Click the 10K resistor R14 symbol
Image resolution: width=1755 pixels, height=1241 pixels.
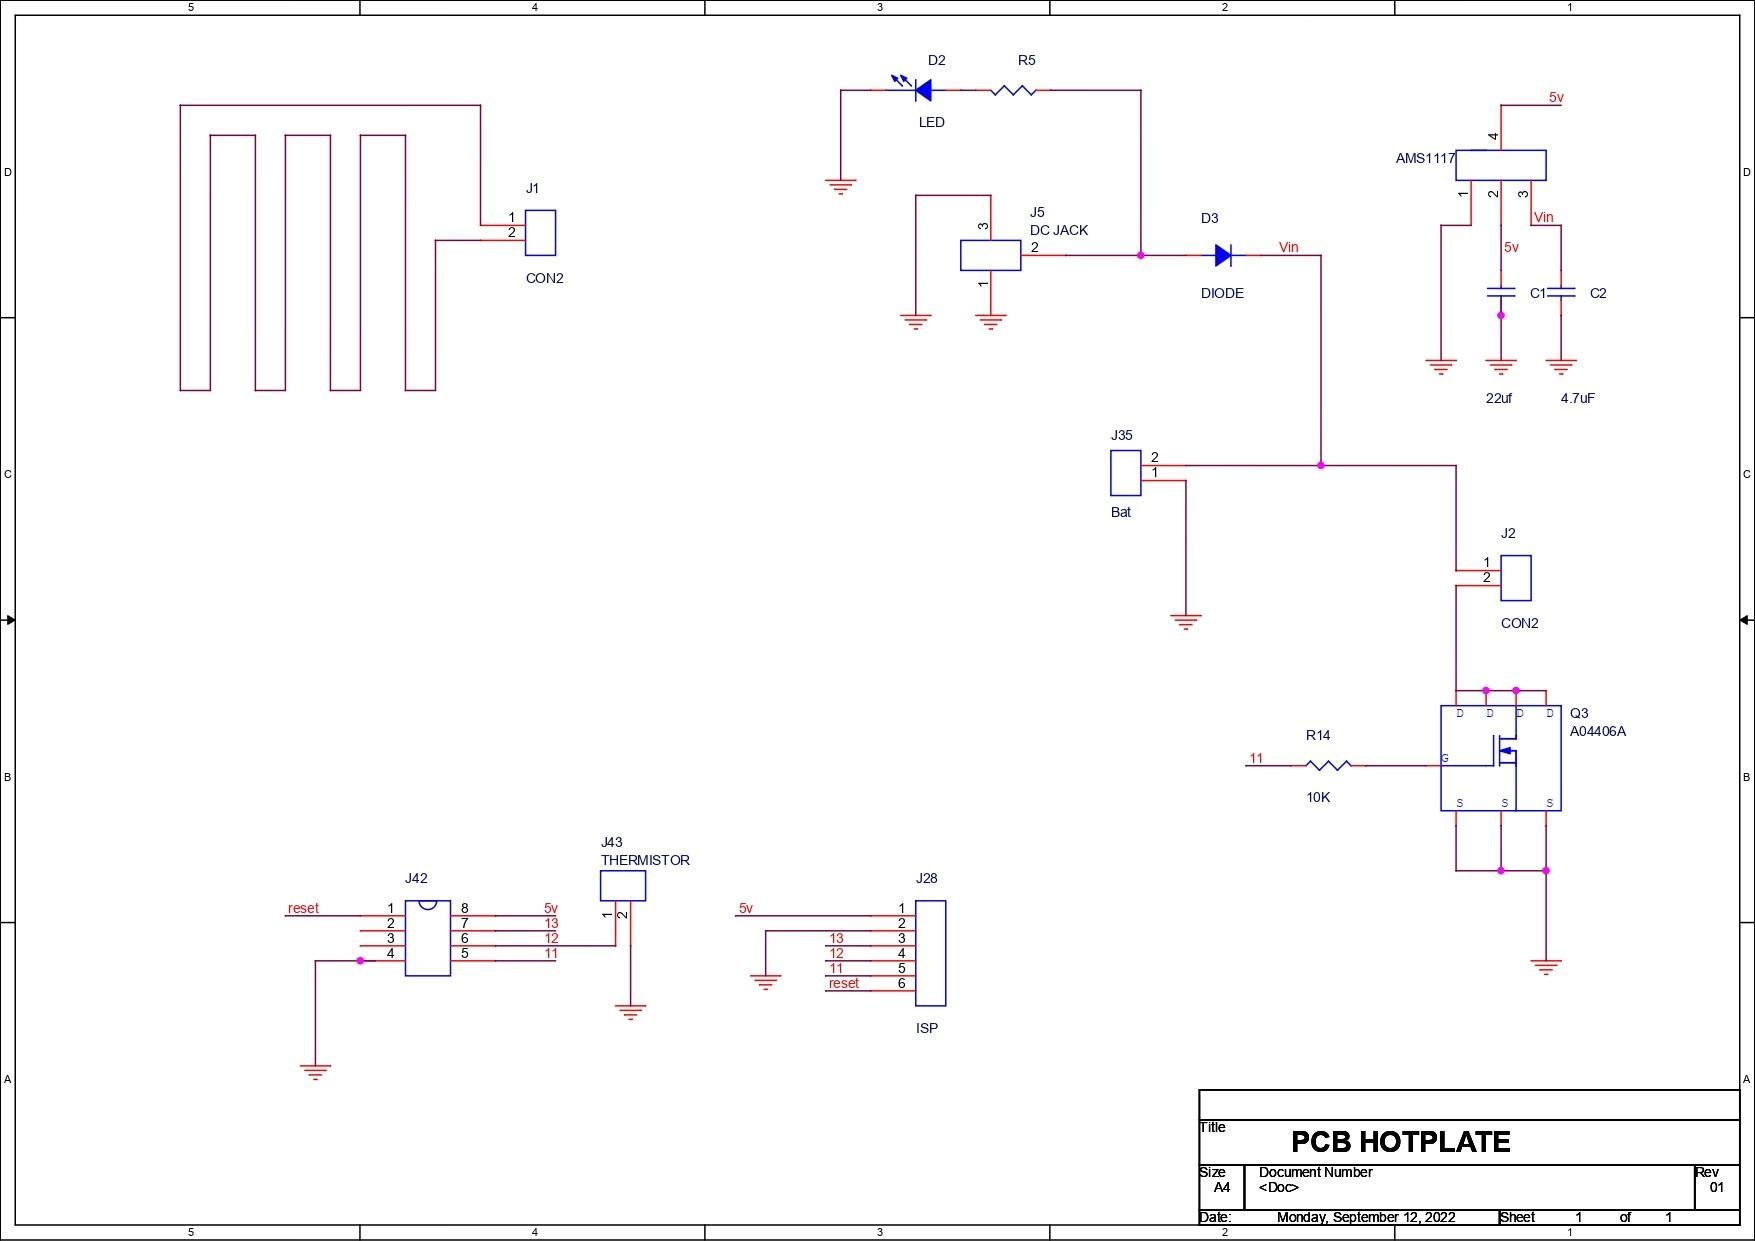[x=1328, y=764]
